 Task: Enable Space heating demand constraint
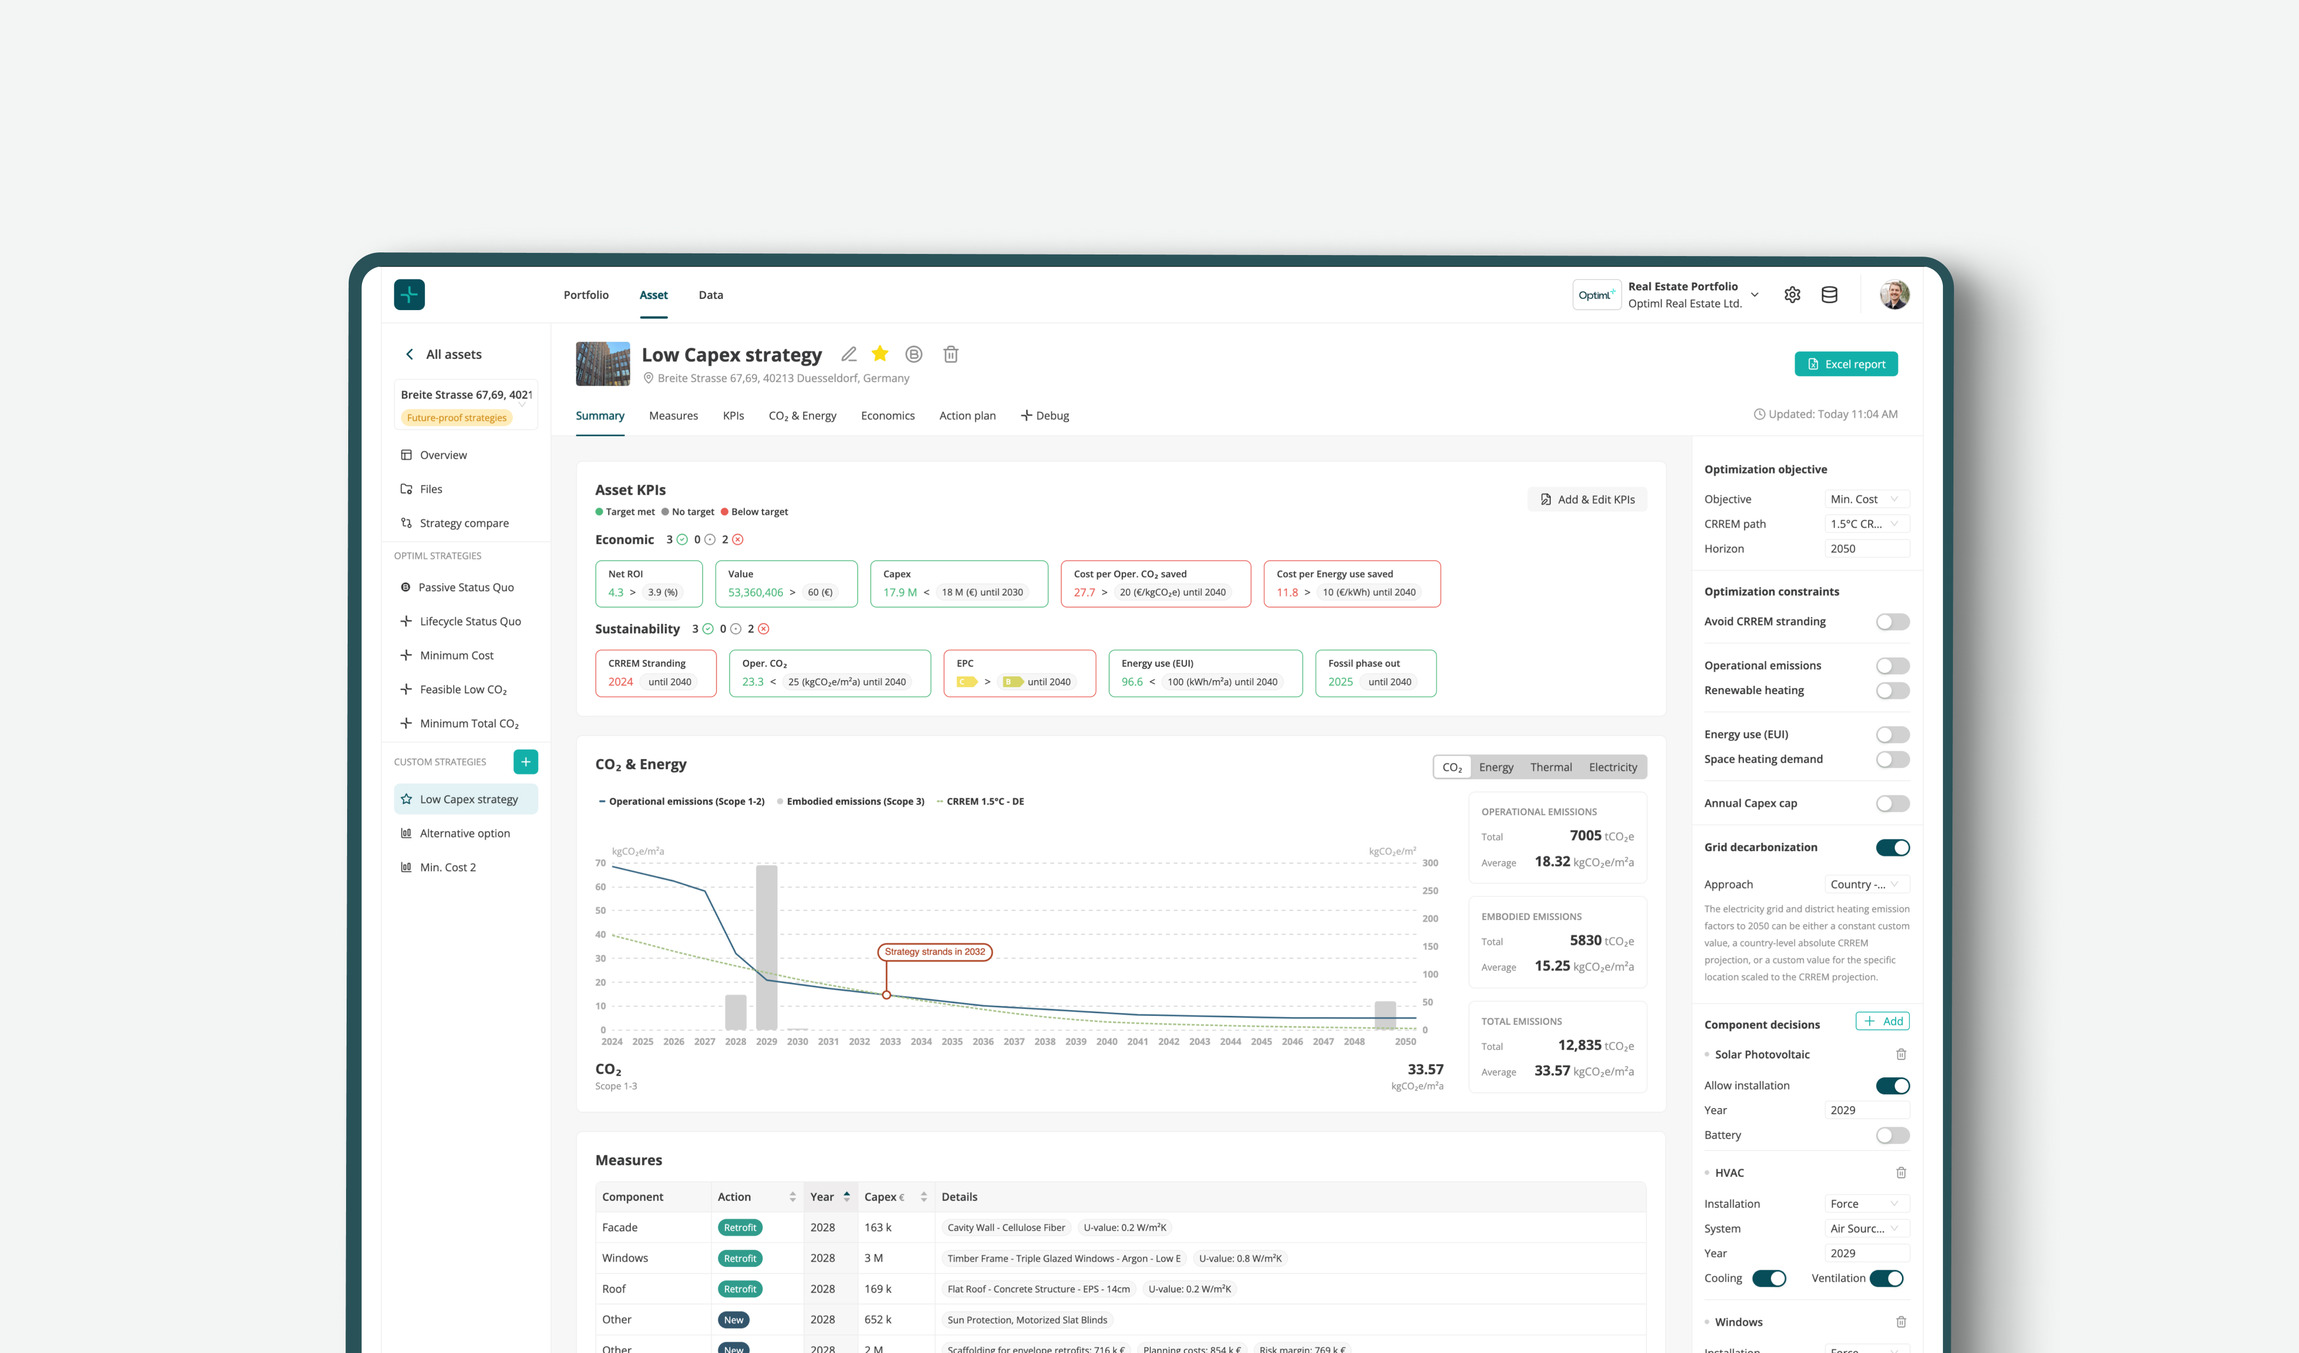click(x=1892, y=760)
